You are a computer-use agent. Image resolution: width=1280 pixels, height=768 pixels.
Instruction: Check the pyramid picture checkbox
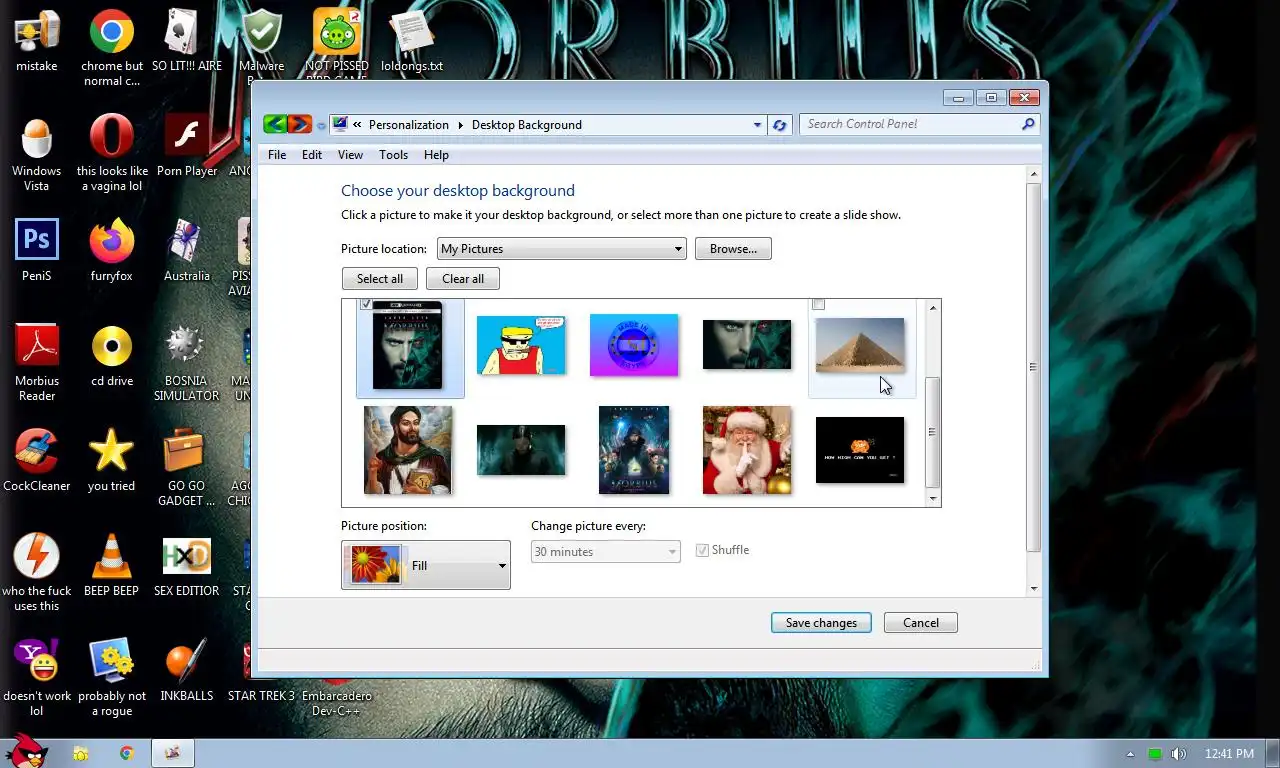(818, 304)
